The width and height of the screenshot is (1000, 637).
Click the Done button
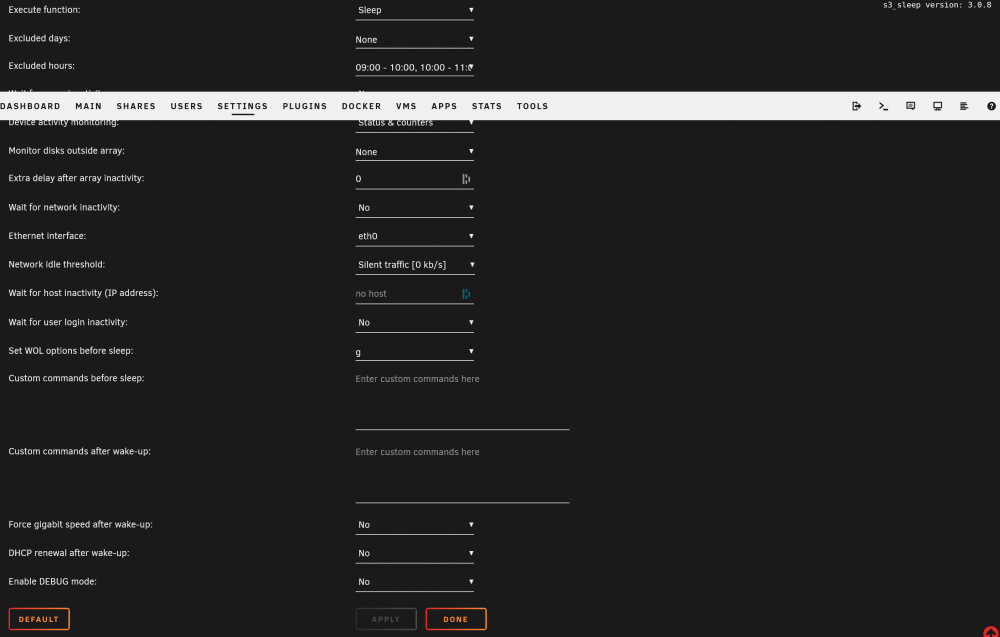tap(456, 619)
